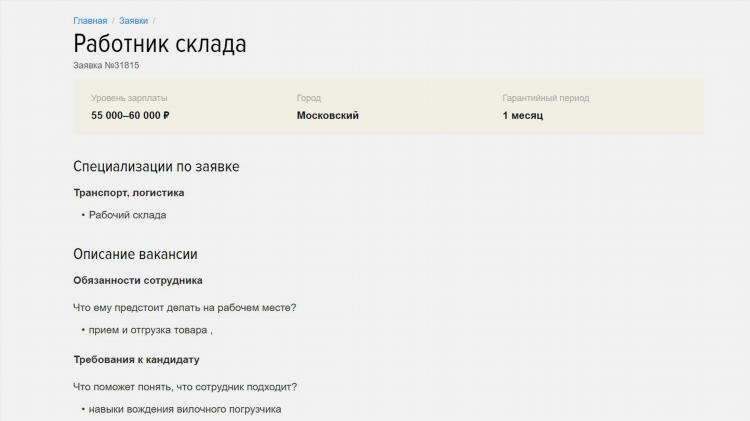Click the Гарантийный период label
This screenshot has height=421, width=750.
(546, 98)
